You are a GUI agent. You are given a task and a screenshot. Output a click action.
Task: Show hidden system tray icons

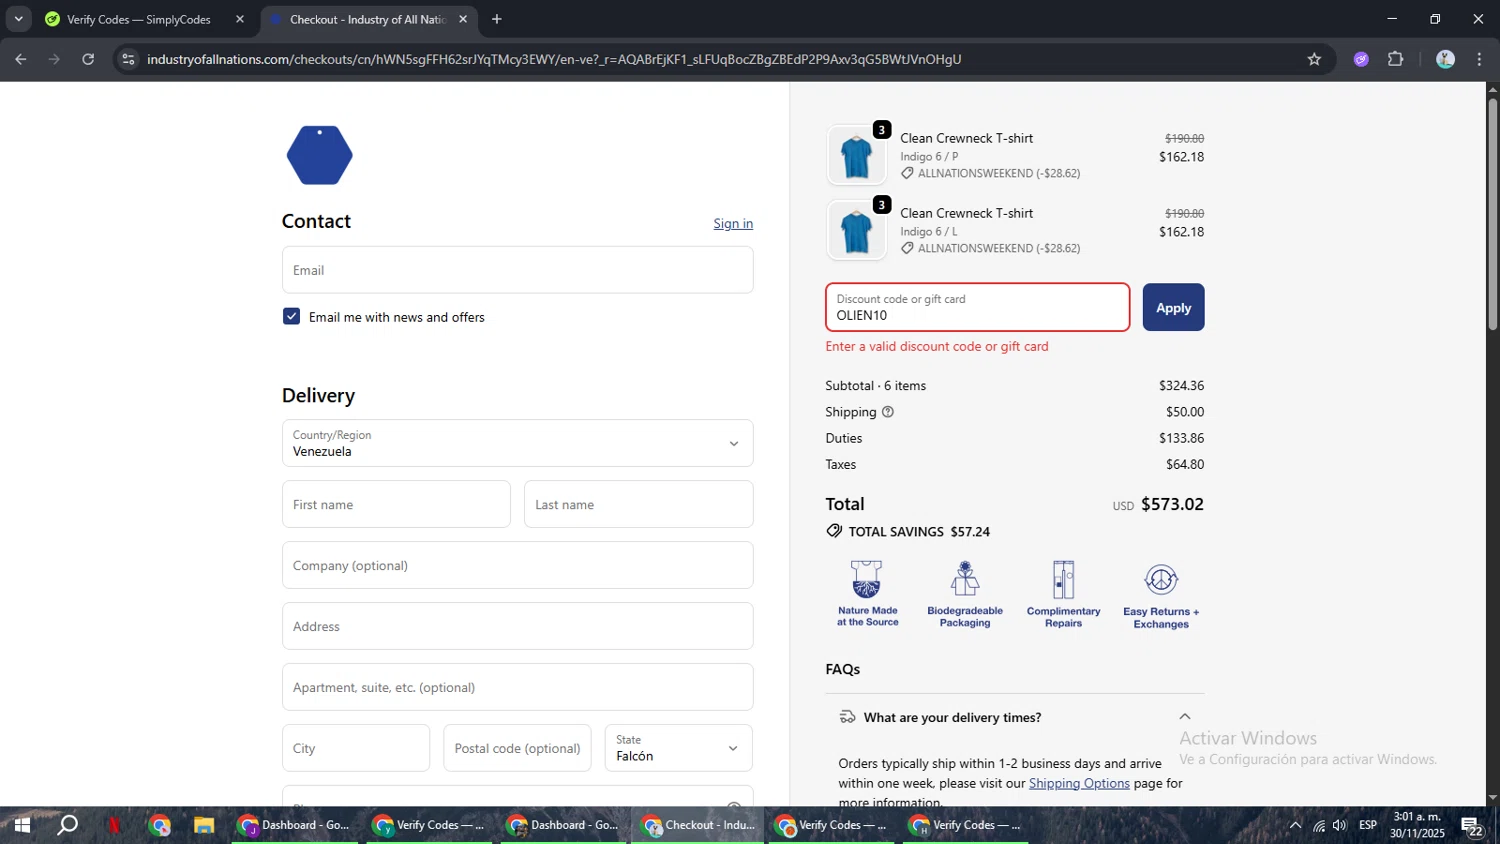[x=1295, y=825]
